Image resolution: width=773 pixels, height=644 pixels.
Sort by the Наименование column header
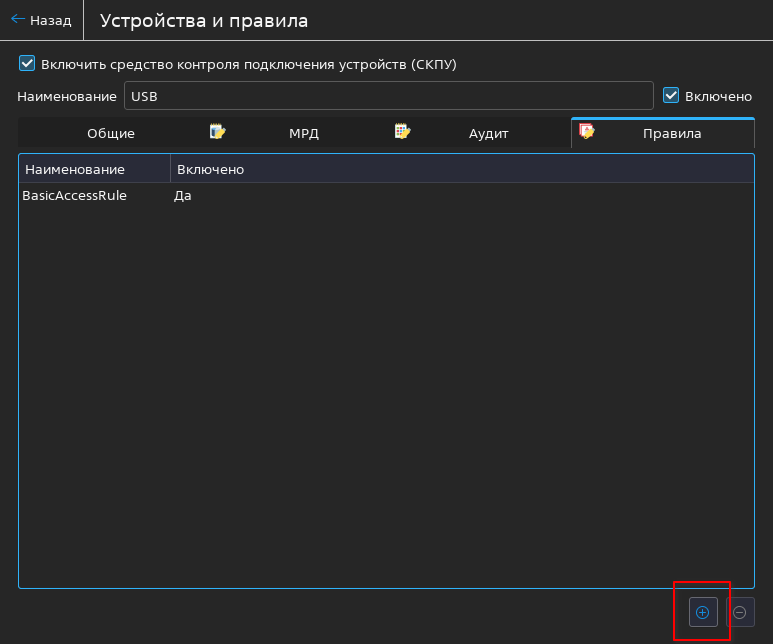point(75,169)
